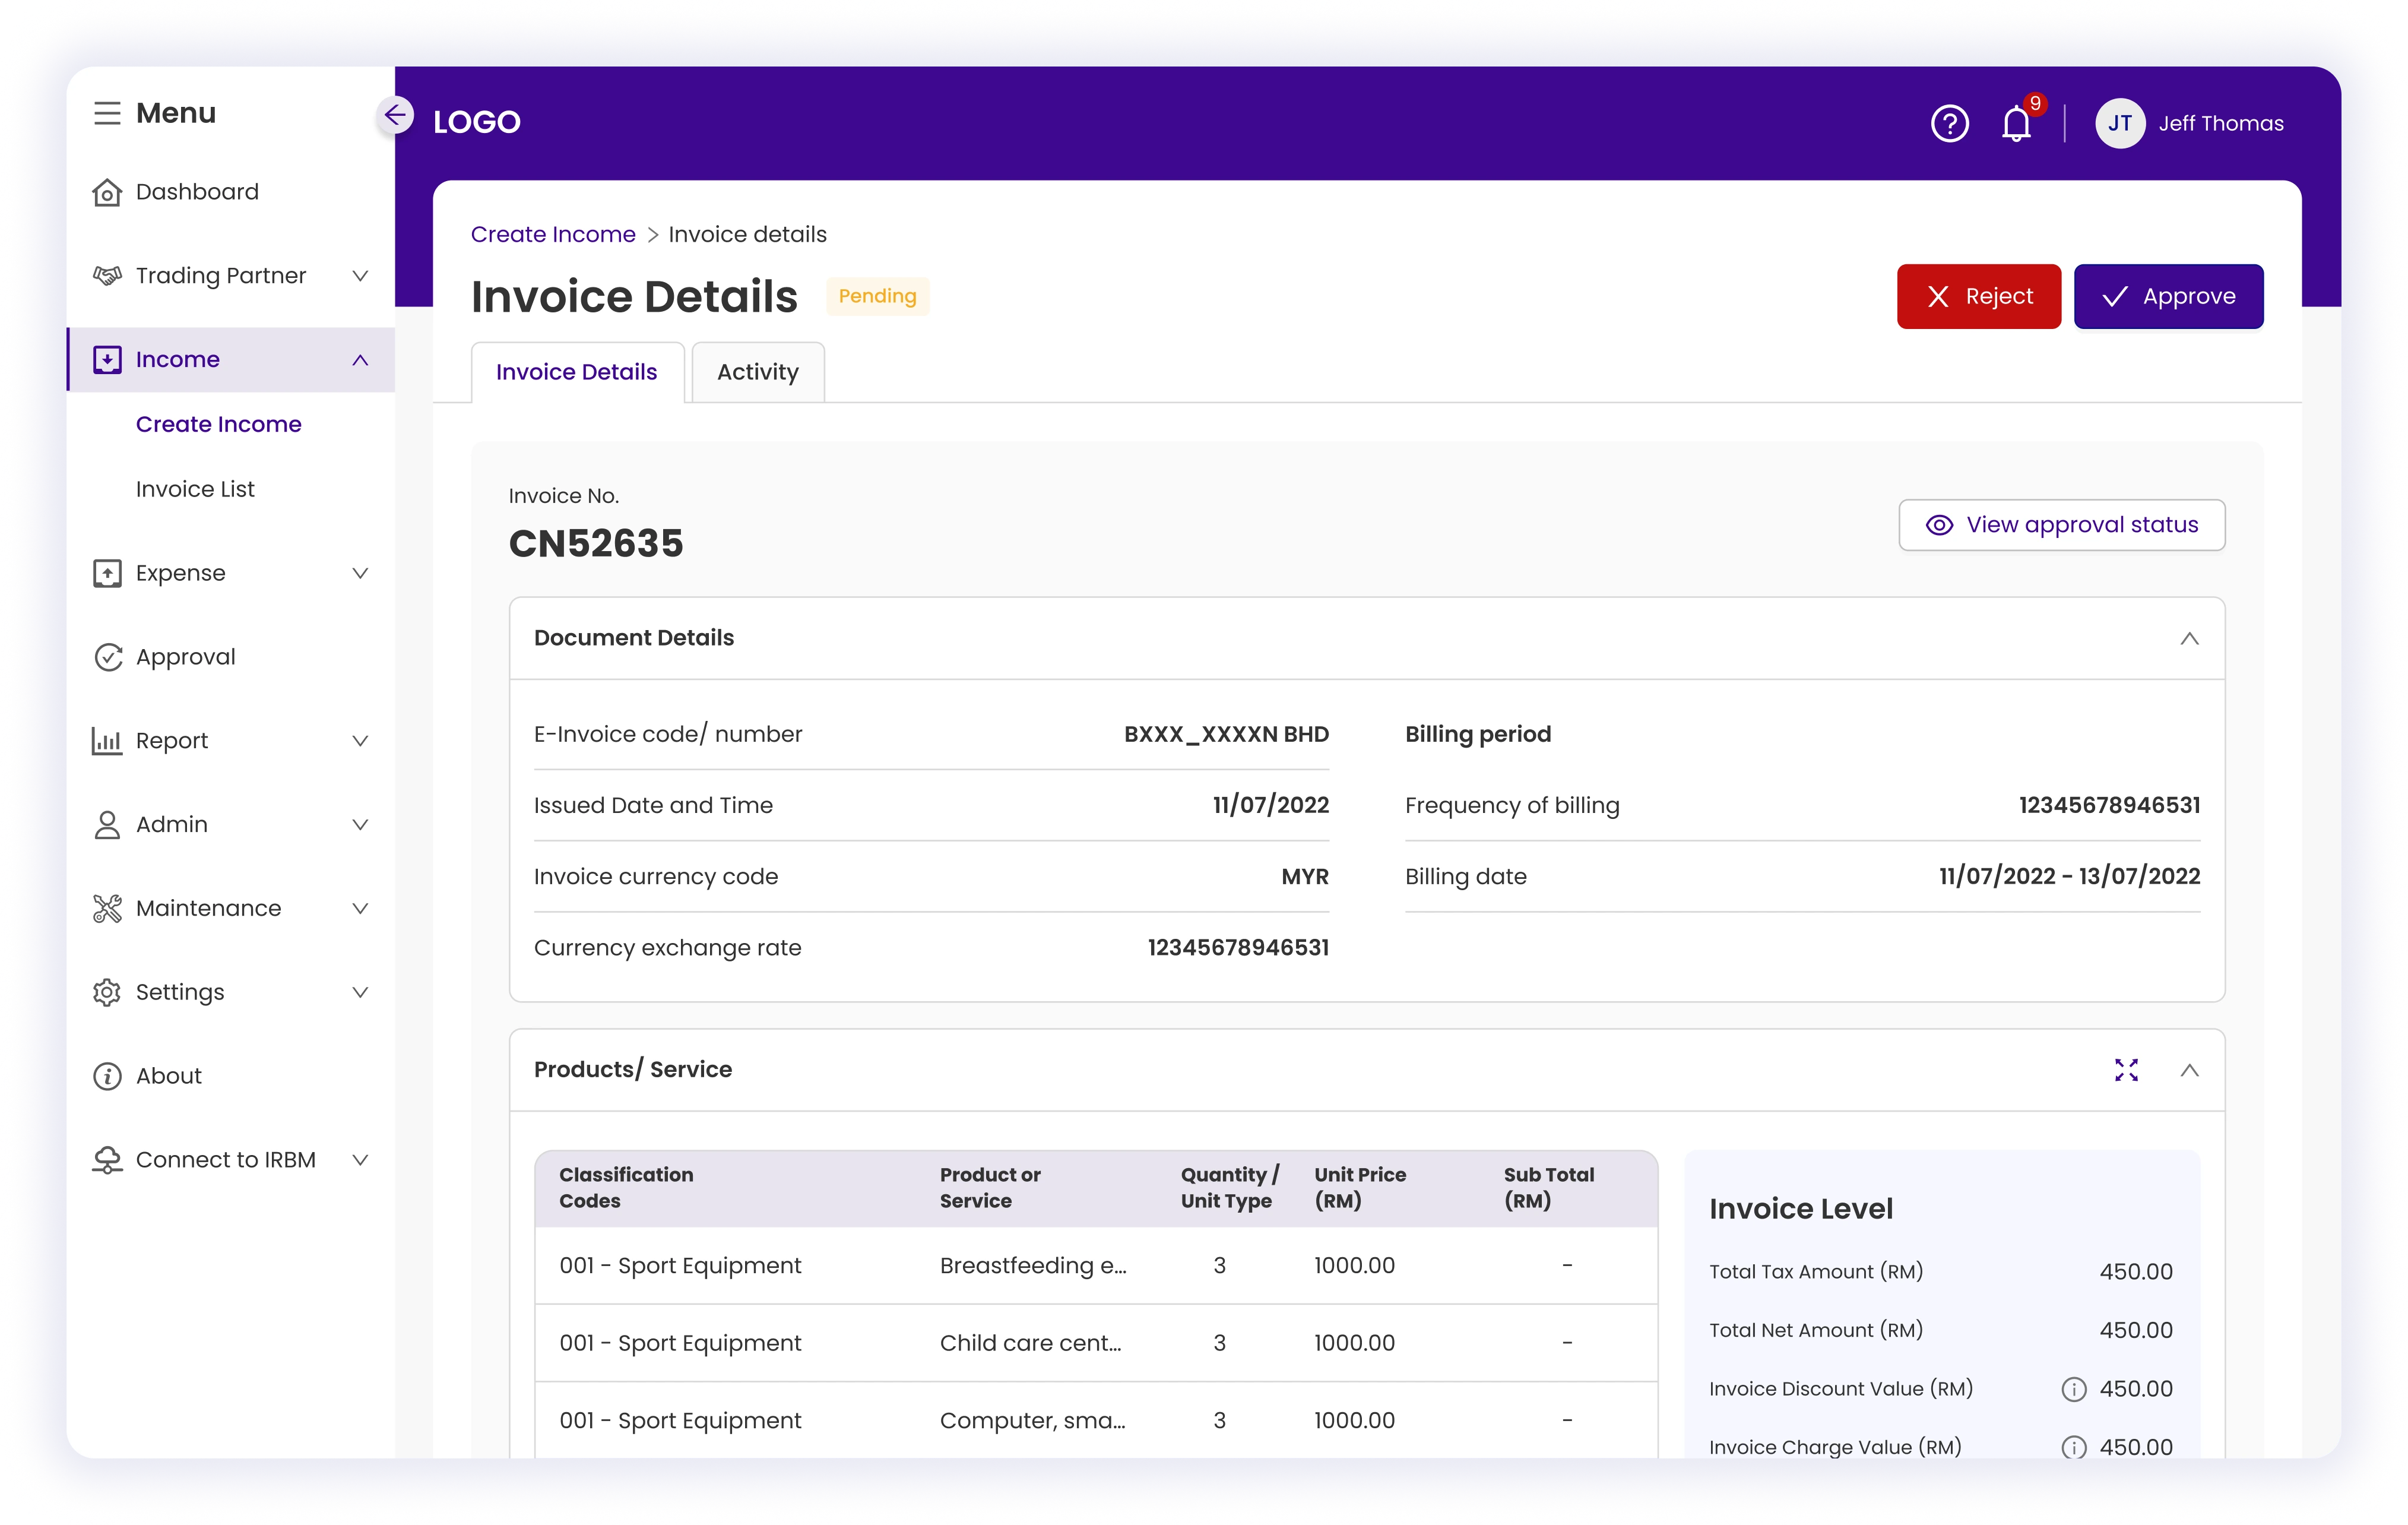This screenshot has height=1525, width=2408.
Task: Click the Maintenance tools icon
Action: [x=107, y=908]
